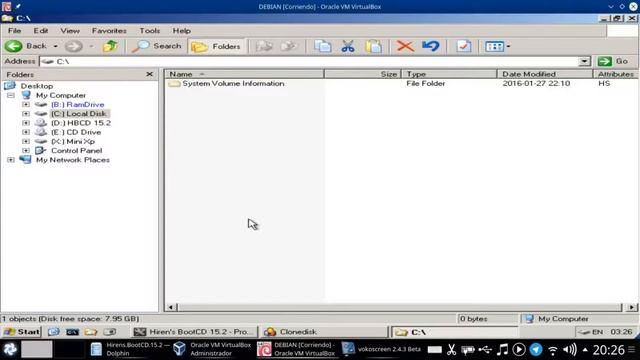This screenshot has width=640, height=360.
Task: Click the Copy To toolbar icon
Action: [289, 46]
